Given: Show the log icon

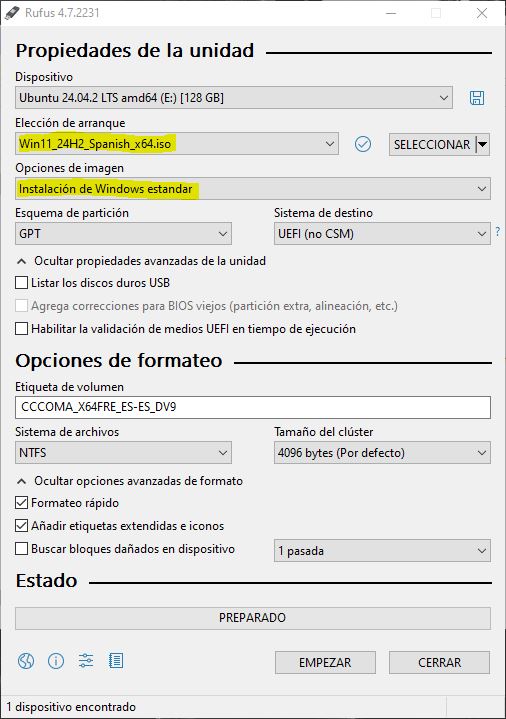Looking at the screenshot, I should click(x=116, y=661).
